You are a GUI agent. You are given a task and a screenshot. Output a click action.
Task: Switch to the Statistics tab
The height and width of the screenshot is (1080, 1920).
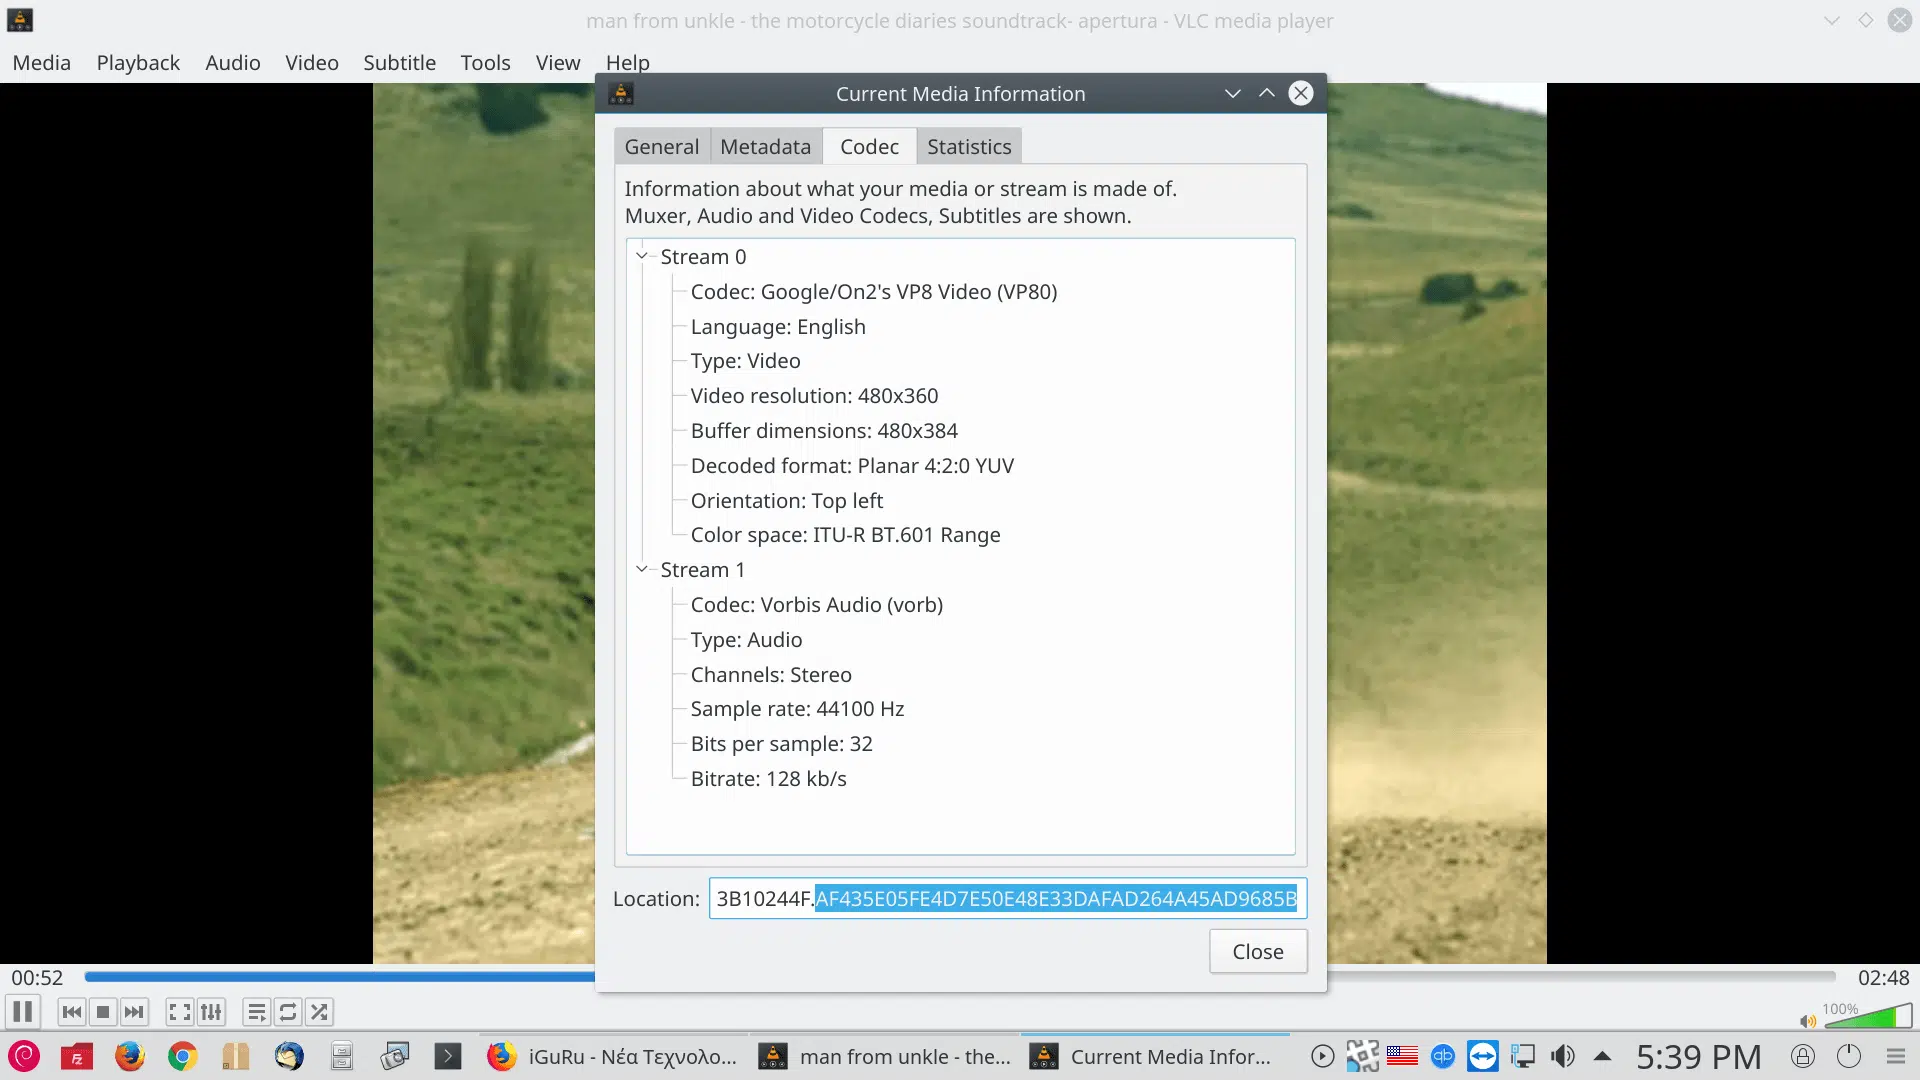pyautogui.click(x=969, y=147)
